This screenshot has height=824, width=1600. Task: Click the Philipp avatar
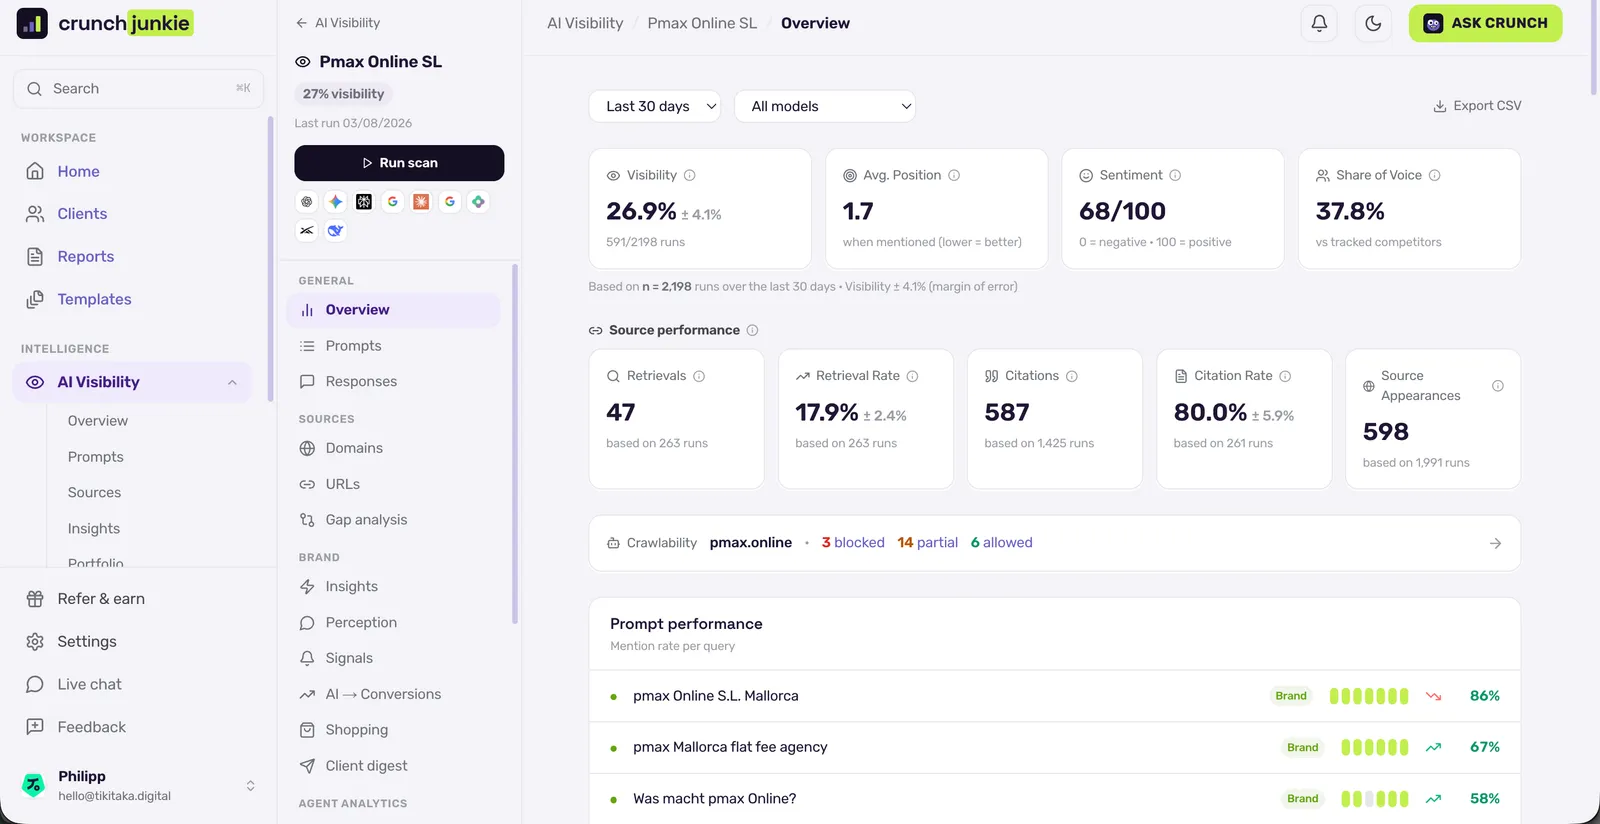click(x=34, y=785)
